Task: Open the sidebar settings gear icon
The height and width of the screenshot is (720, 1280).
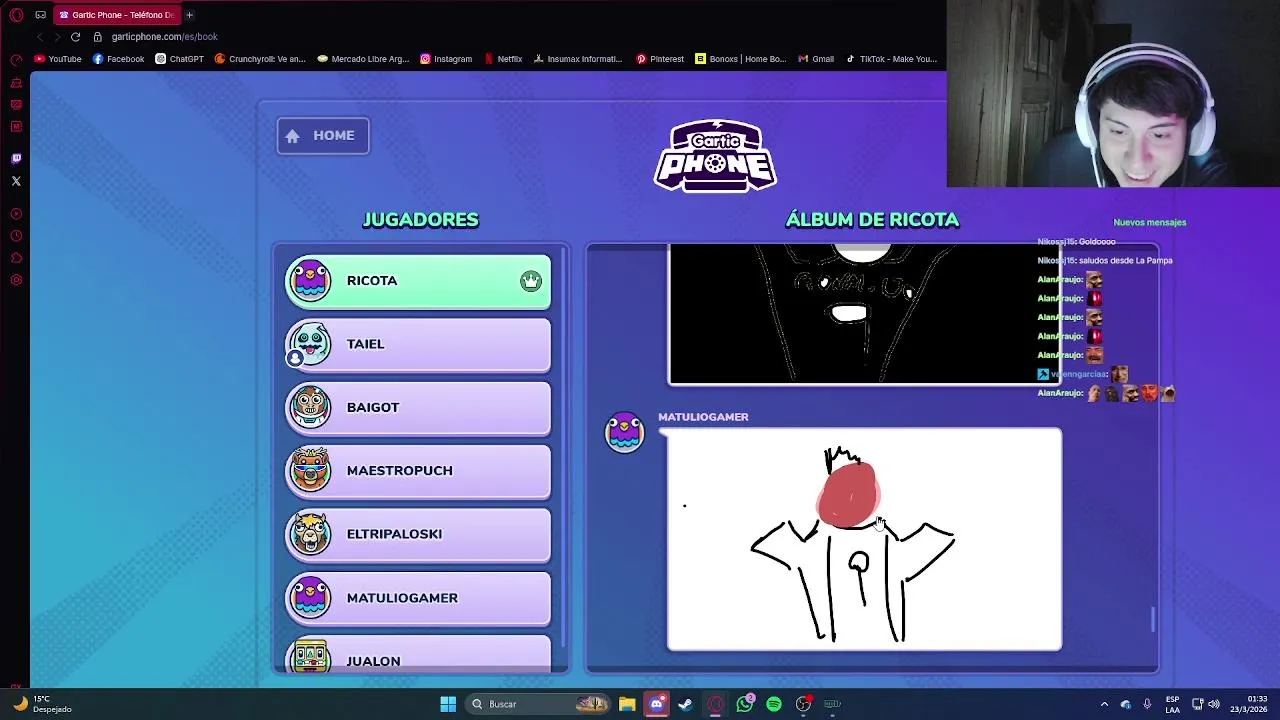Action: (x=16, y=280)
